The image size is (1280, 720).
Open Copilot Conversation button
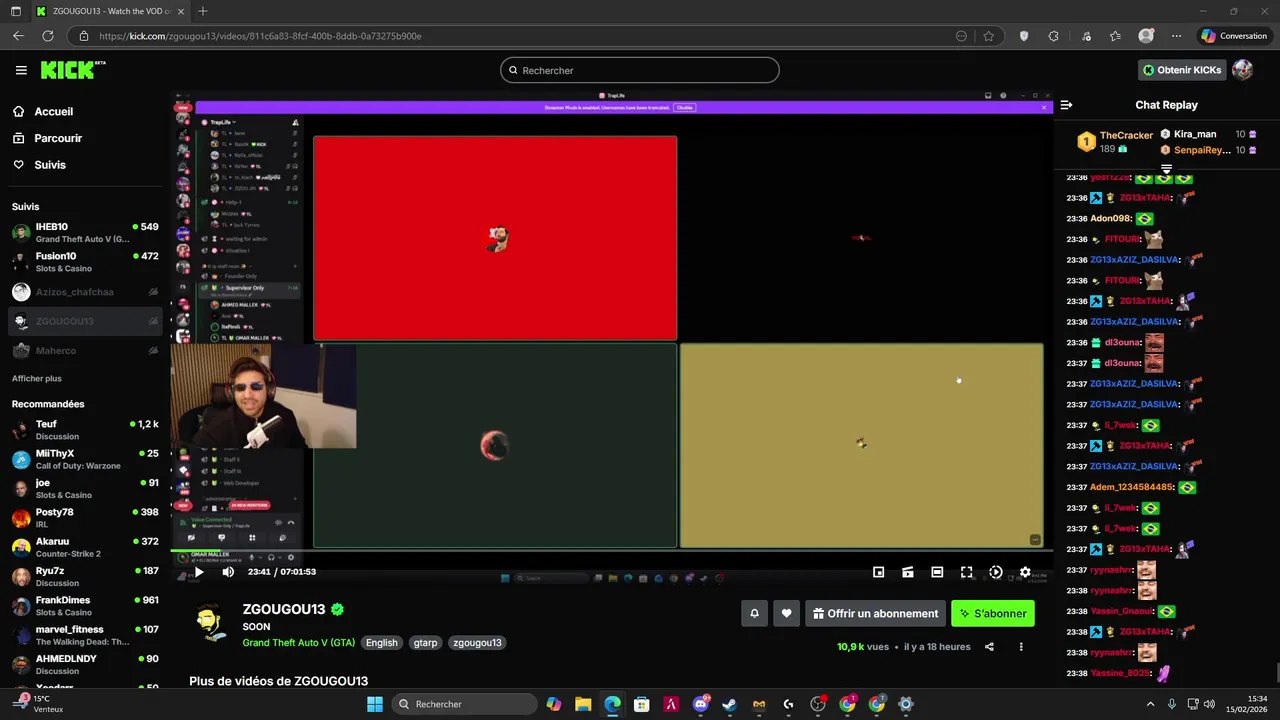tap(1234, 36)
